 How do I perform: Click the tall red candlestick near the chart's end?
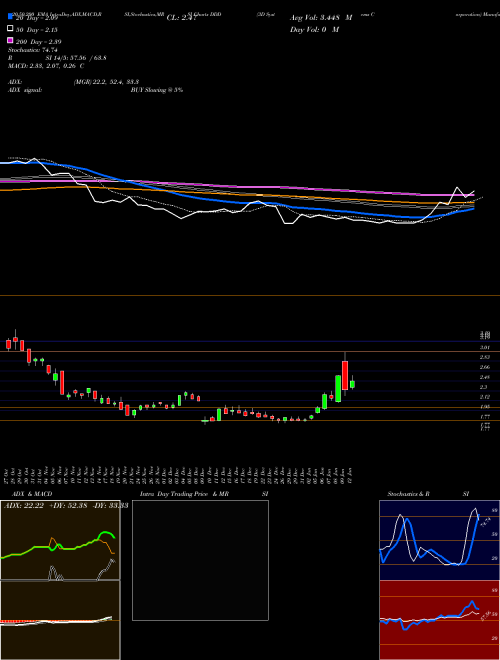345,374
